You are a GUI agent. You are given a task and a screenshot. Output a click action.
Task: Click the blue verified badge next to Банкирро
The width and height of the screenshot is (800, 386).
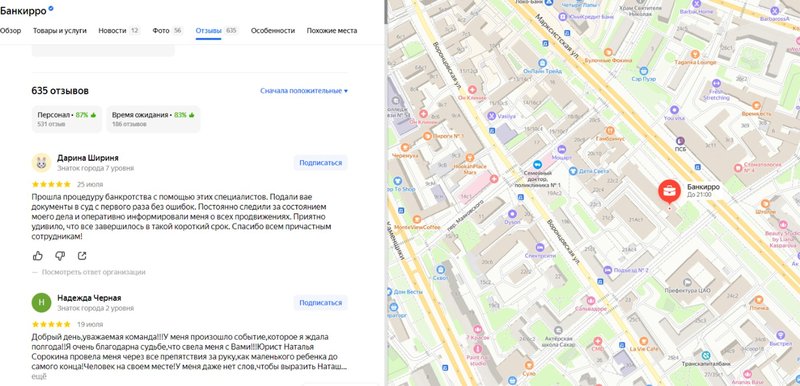pos(51,10)
